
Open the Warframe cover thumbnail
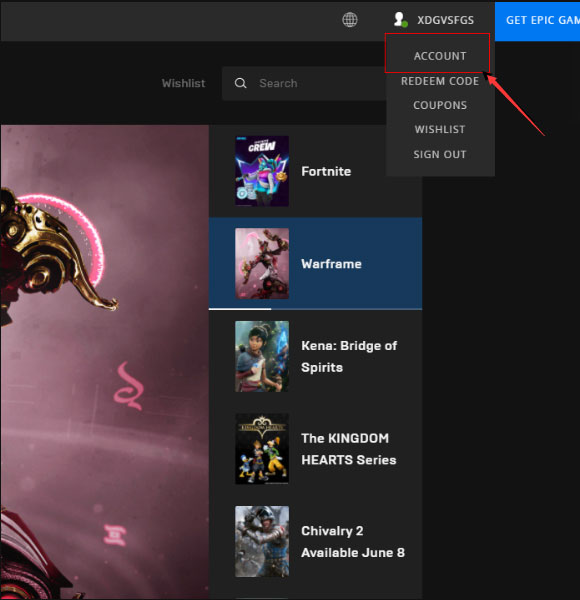pyautogui.click(x=262, y=264)
